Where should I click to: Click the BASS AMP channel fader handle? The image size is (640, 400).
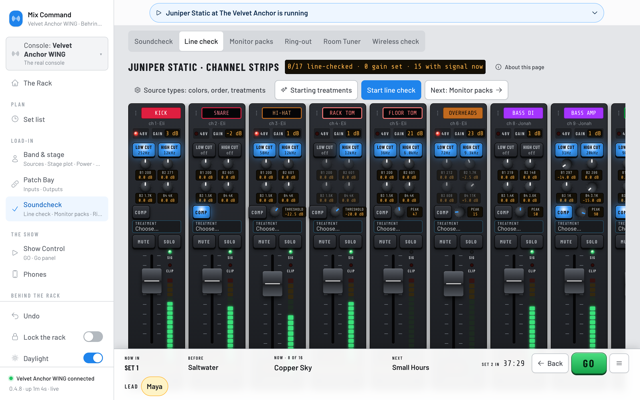pos(574,281)
